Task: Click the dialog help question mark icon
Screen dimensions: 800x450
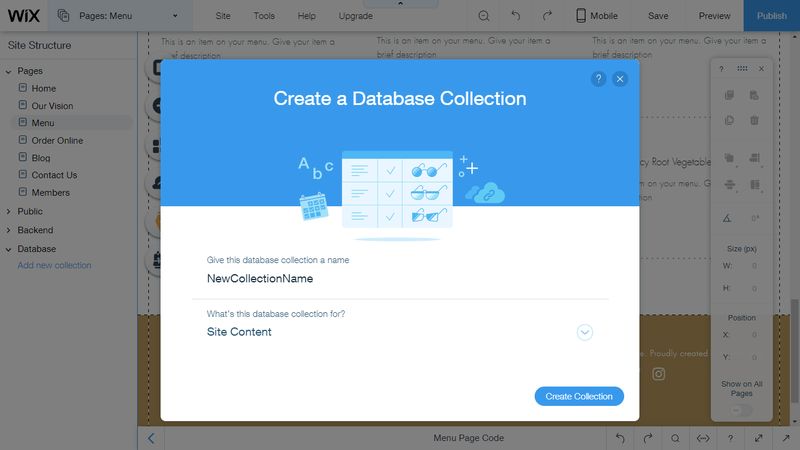Action: (598, 79)
